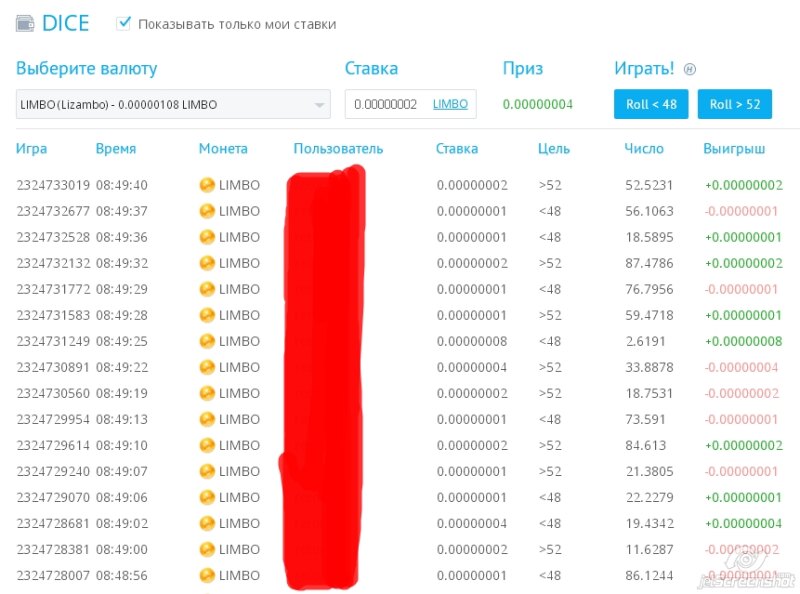This screenshot has width=800, height=594.
Task: Open game ID 2324731583 entry
Action: (x=53, y=315)
